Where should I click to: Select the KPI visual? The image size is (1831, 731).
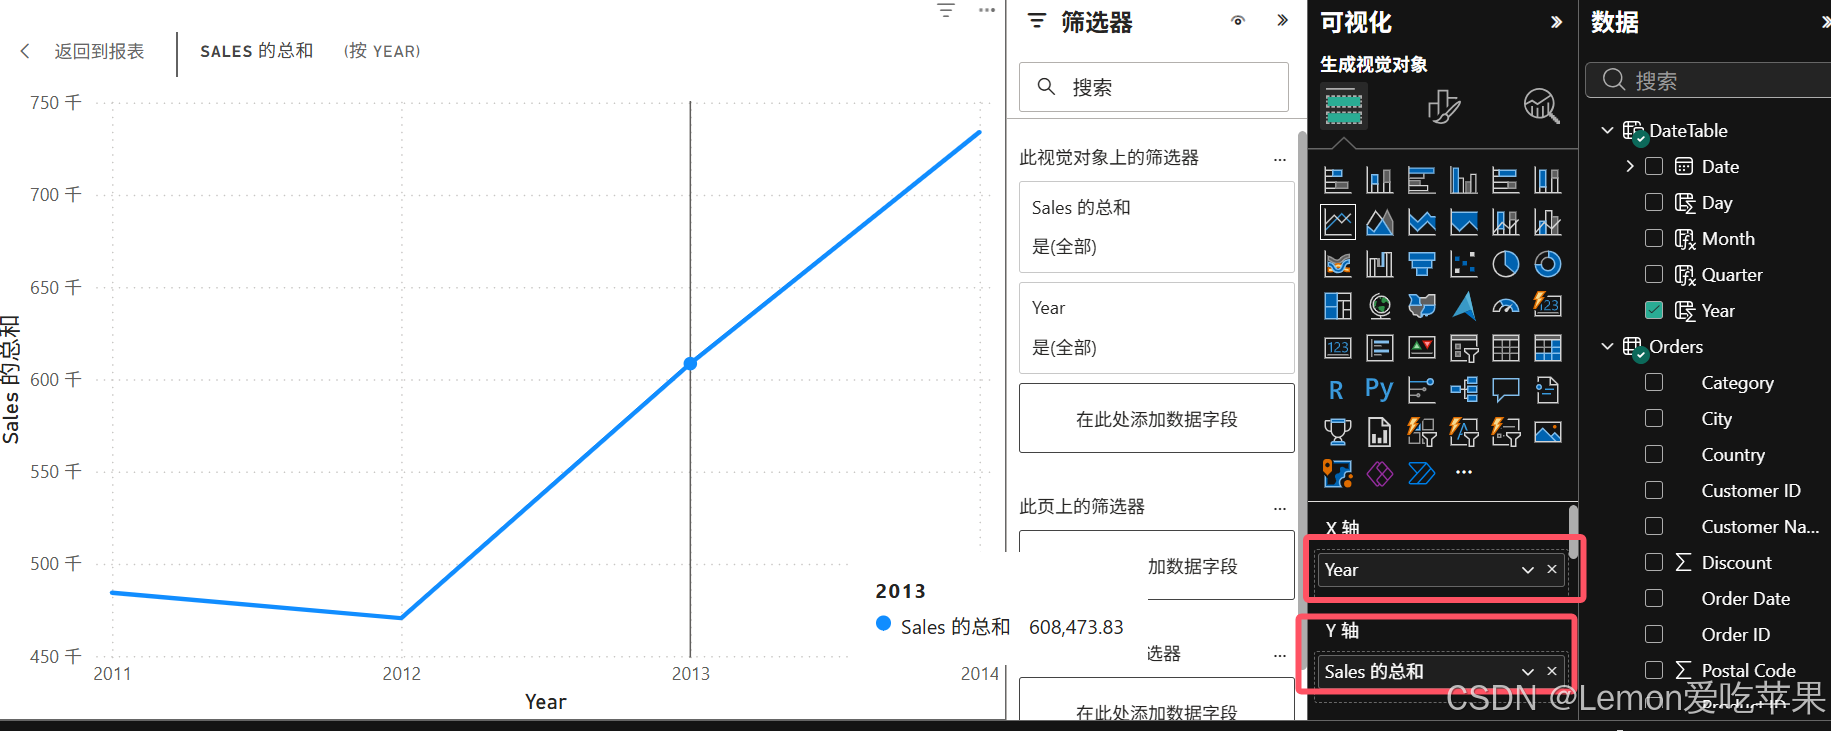coord(1421,348)
